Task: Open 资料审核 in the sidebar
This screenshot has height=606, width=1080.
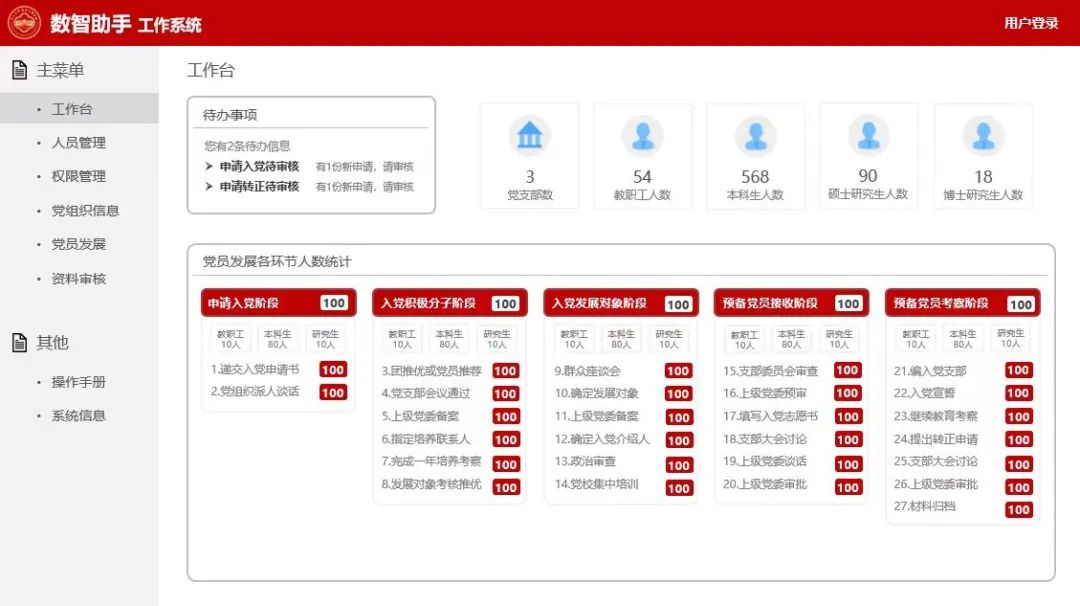Action: coord(78,279)
